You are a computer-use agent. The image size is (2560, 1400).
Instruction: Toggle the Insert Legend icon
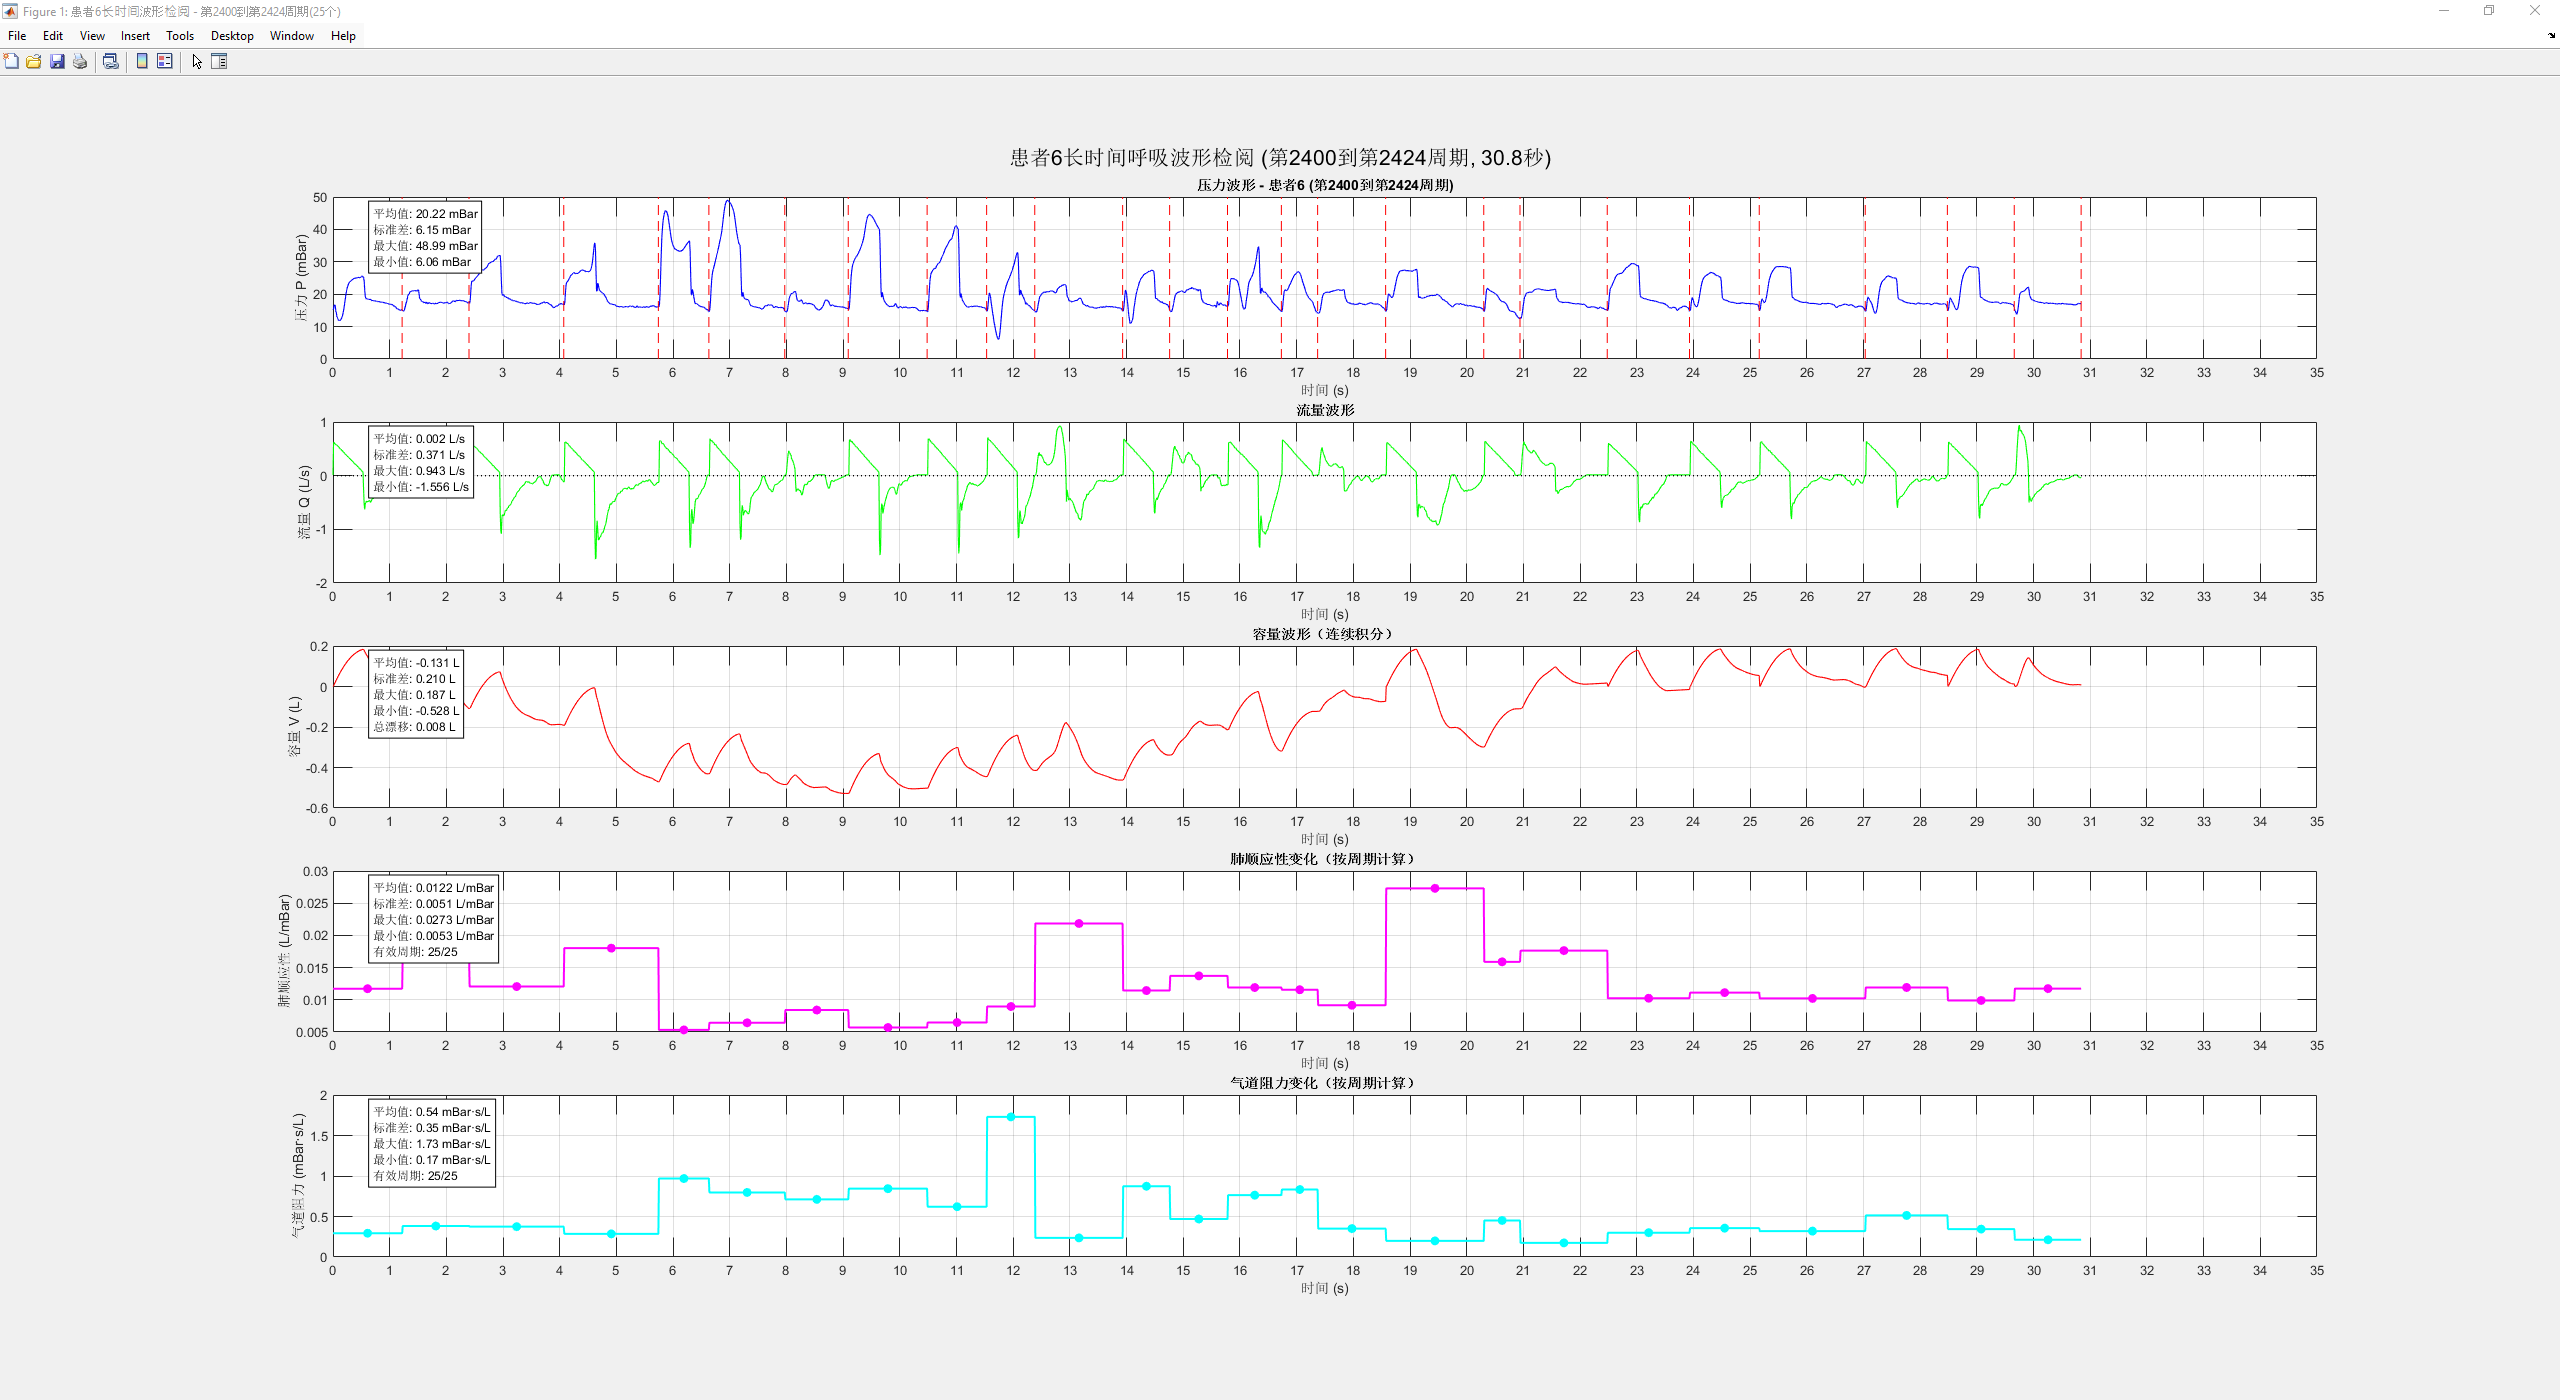pyautogui.click(x=165, y=62)
